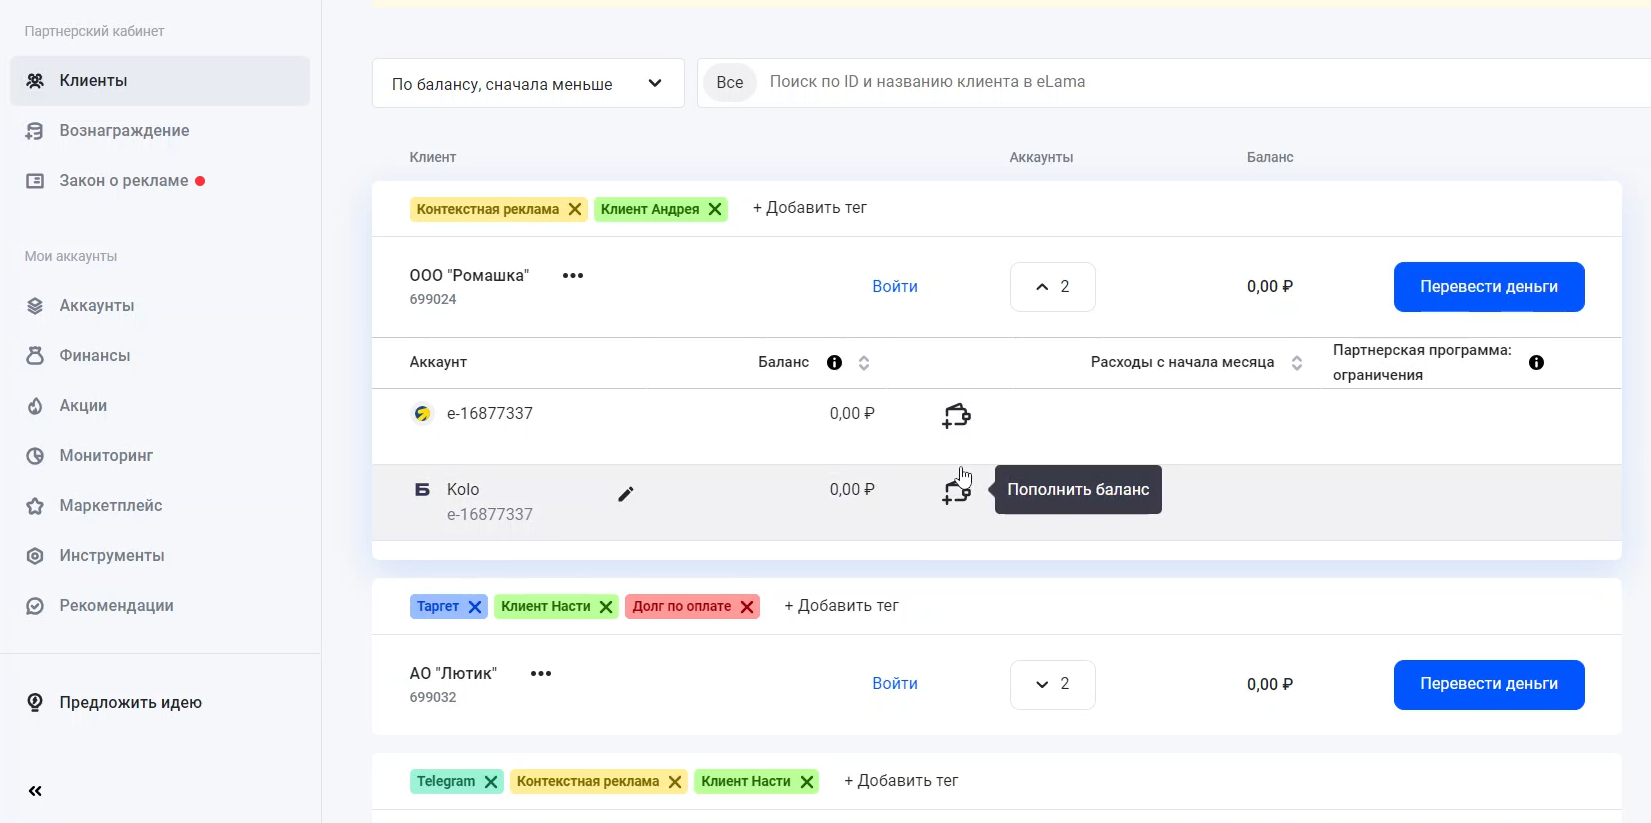Image resolution: width=1651 pixels, height=823 pixels.
Task: Remove the "Telegram" tag
Action: pos(491,782)
